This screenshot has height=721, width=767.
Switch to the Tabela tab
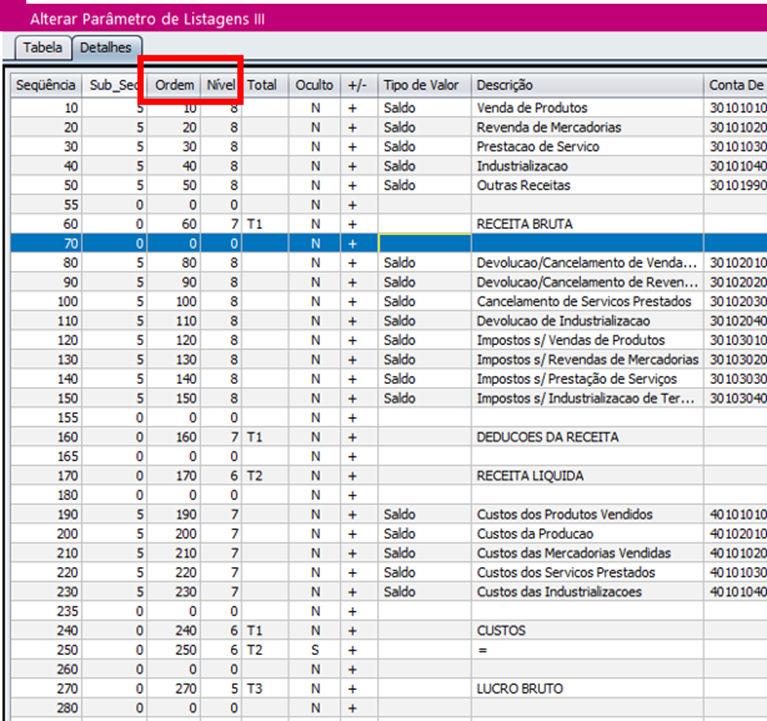click(42, 47)
